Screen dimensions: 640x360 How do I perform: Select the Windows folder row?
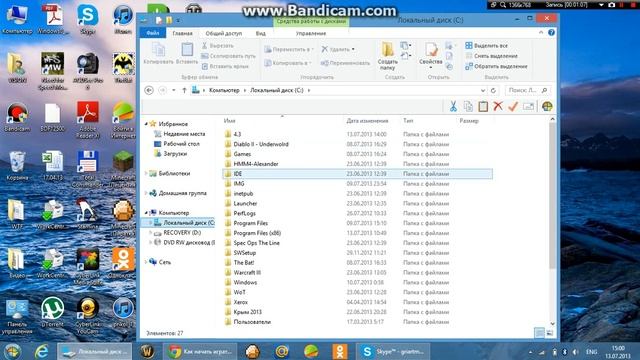click(x=358, y=282)
